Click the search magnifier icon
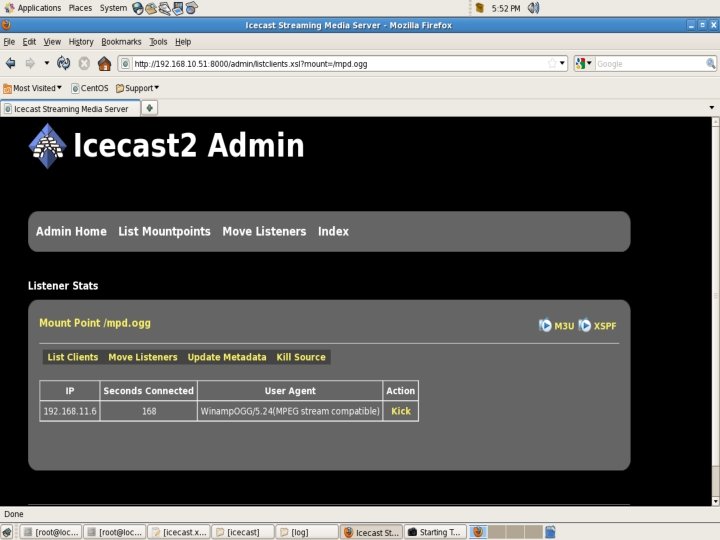The image size is (720, 540). click(710, 63)
